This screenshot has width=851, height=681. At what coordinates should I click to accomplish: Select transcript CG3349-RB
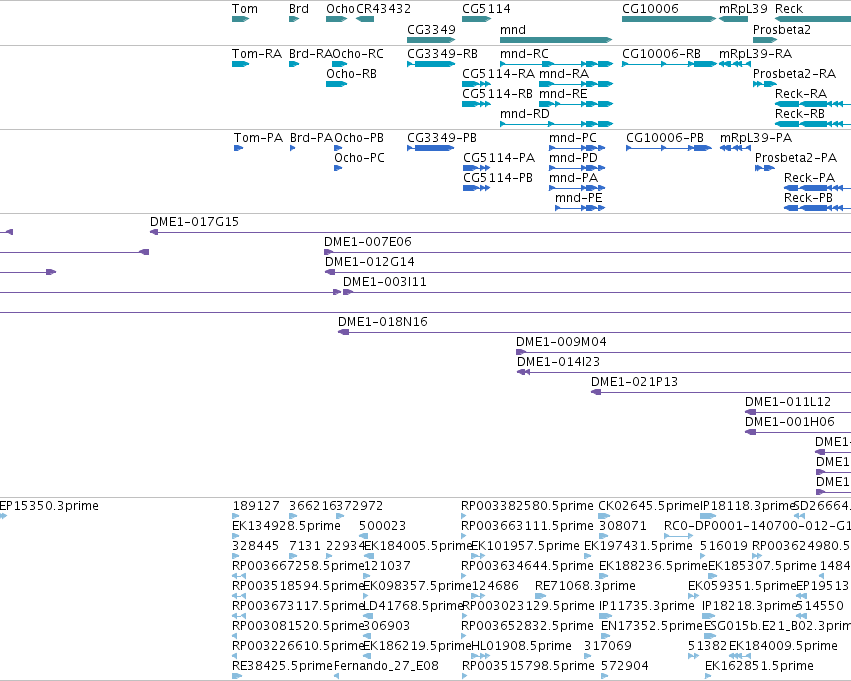click(431, 64)
